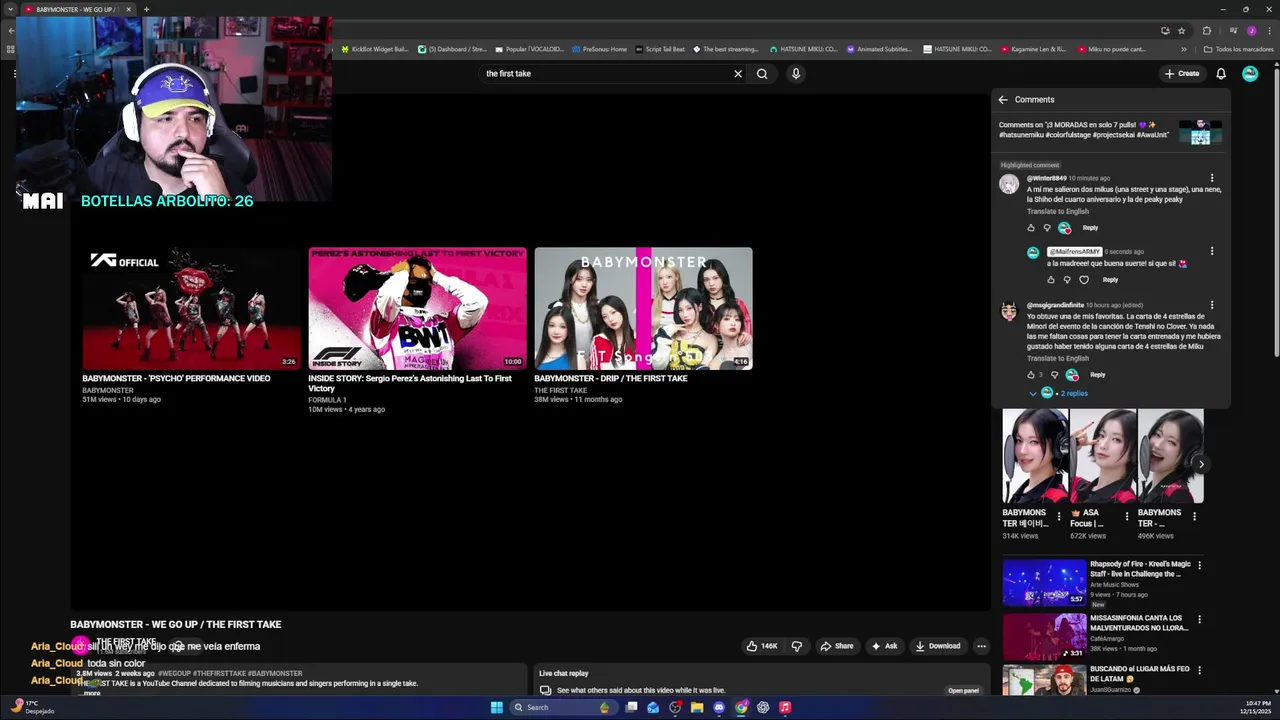Open Apple Music from taskbar
The height and width of the screenshot is (720, 1280).
785,707
